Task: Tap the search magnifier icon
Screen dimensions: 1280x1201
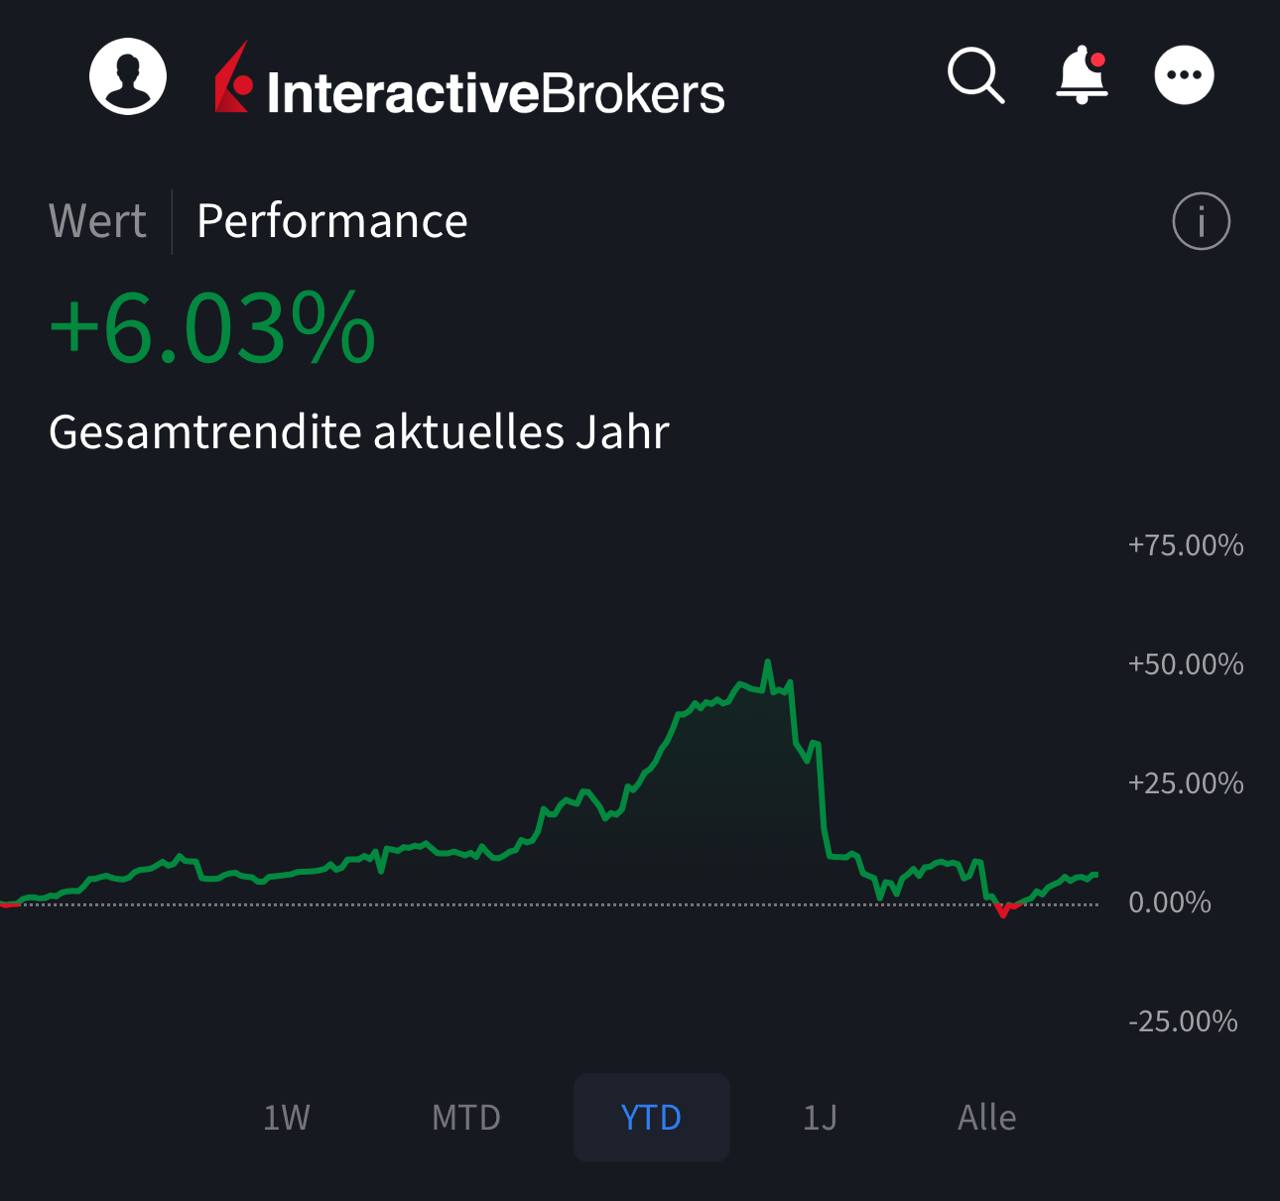Action: [x=975, y=75]
